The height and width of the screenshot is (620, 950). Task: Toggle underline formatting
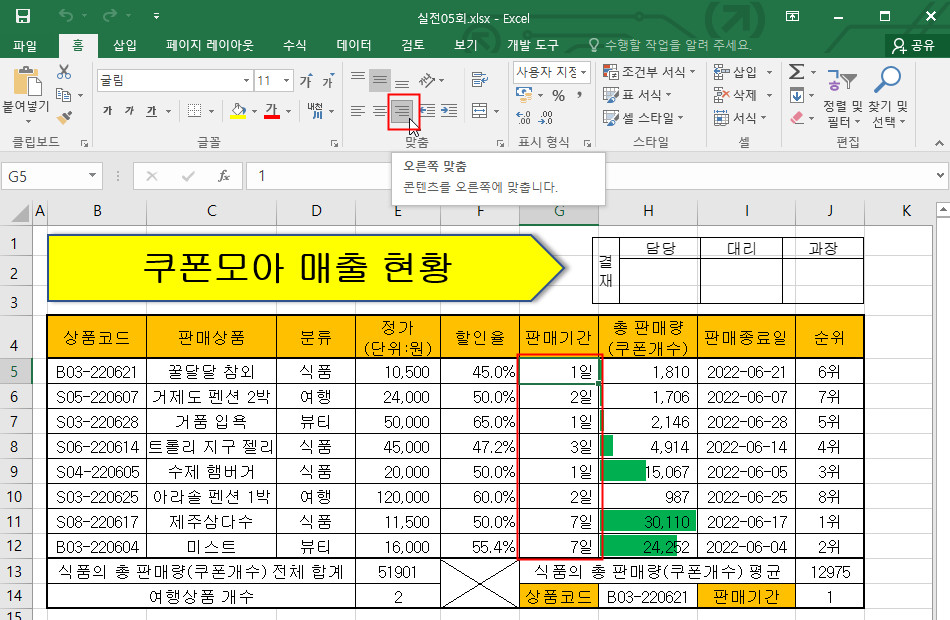[x=151, y=111]
